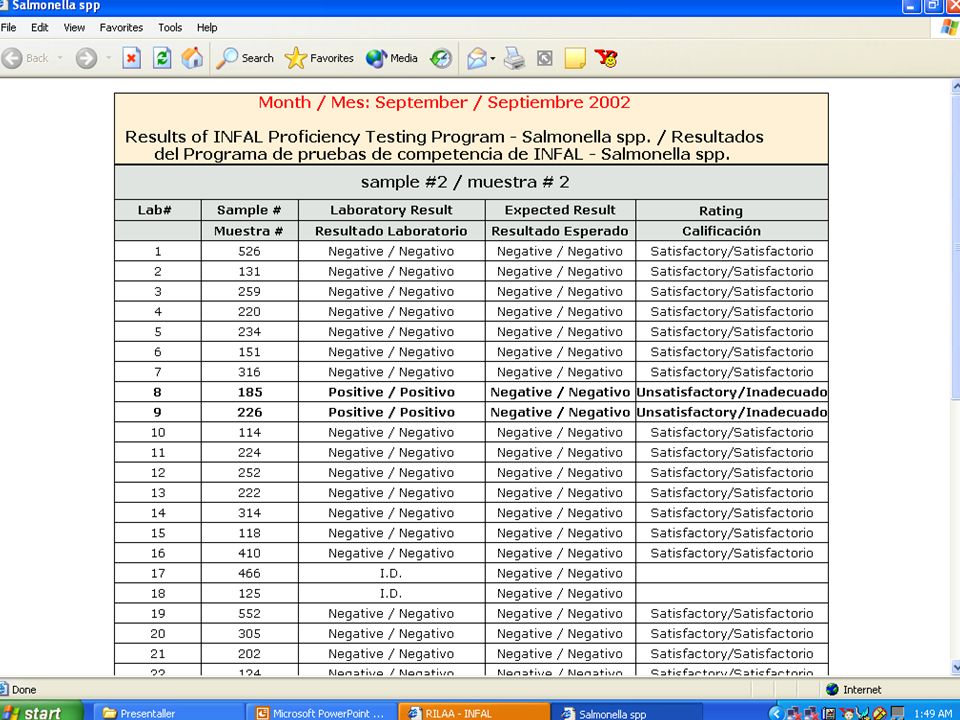This screenshot has width=960, height=720.
Task: Open the File menu
Action: click(9, 28)
